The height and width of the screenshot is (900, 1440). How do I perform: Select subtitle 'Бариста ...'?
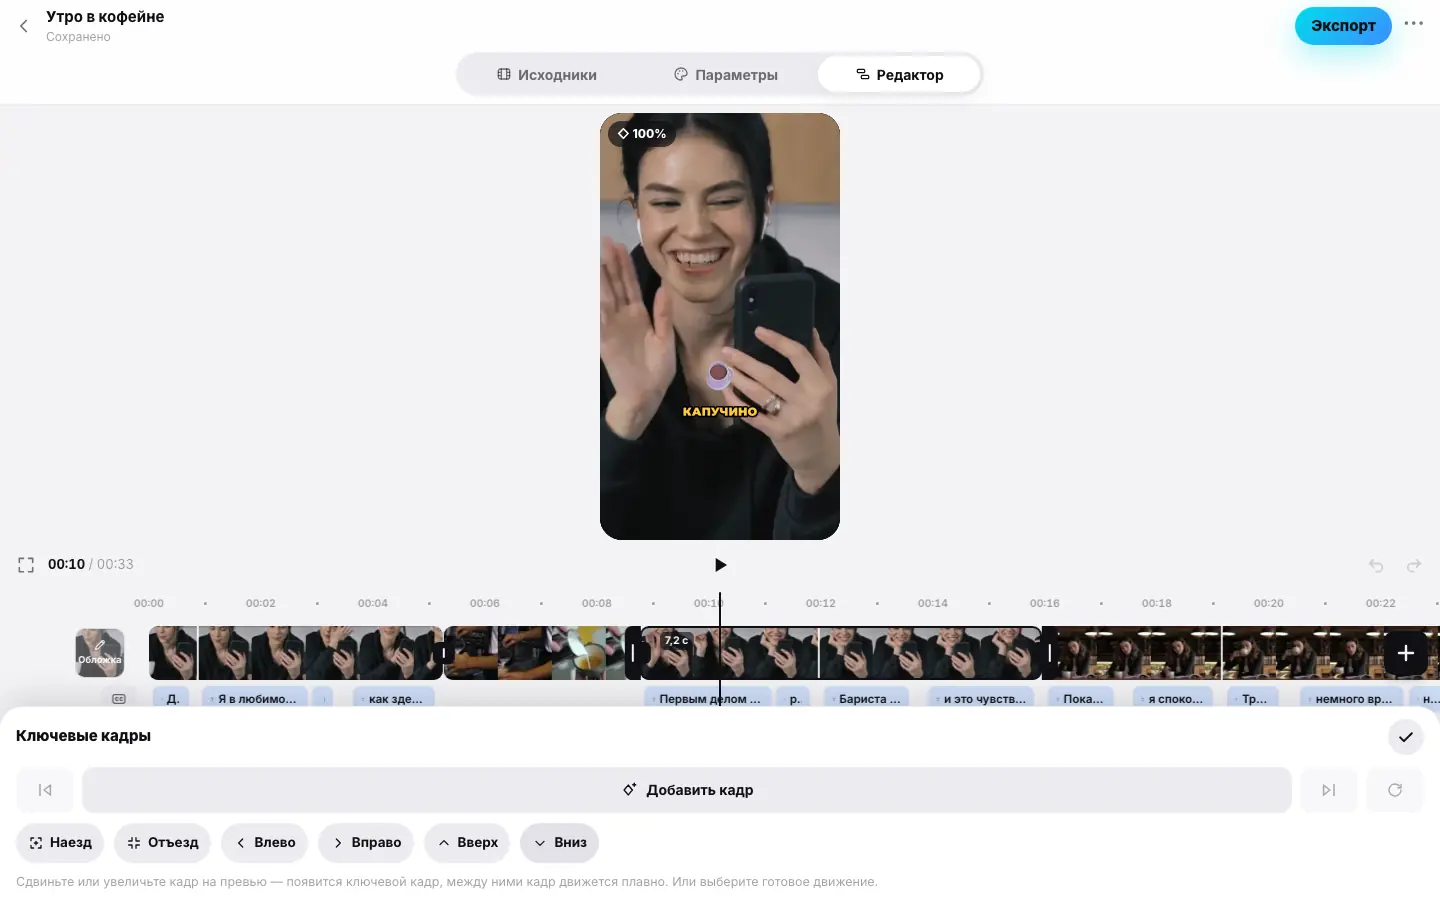[866, 699]
